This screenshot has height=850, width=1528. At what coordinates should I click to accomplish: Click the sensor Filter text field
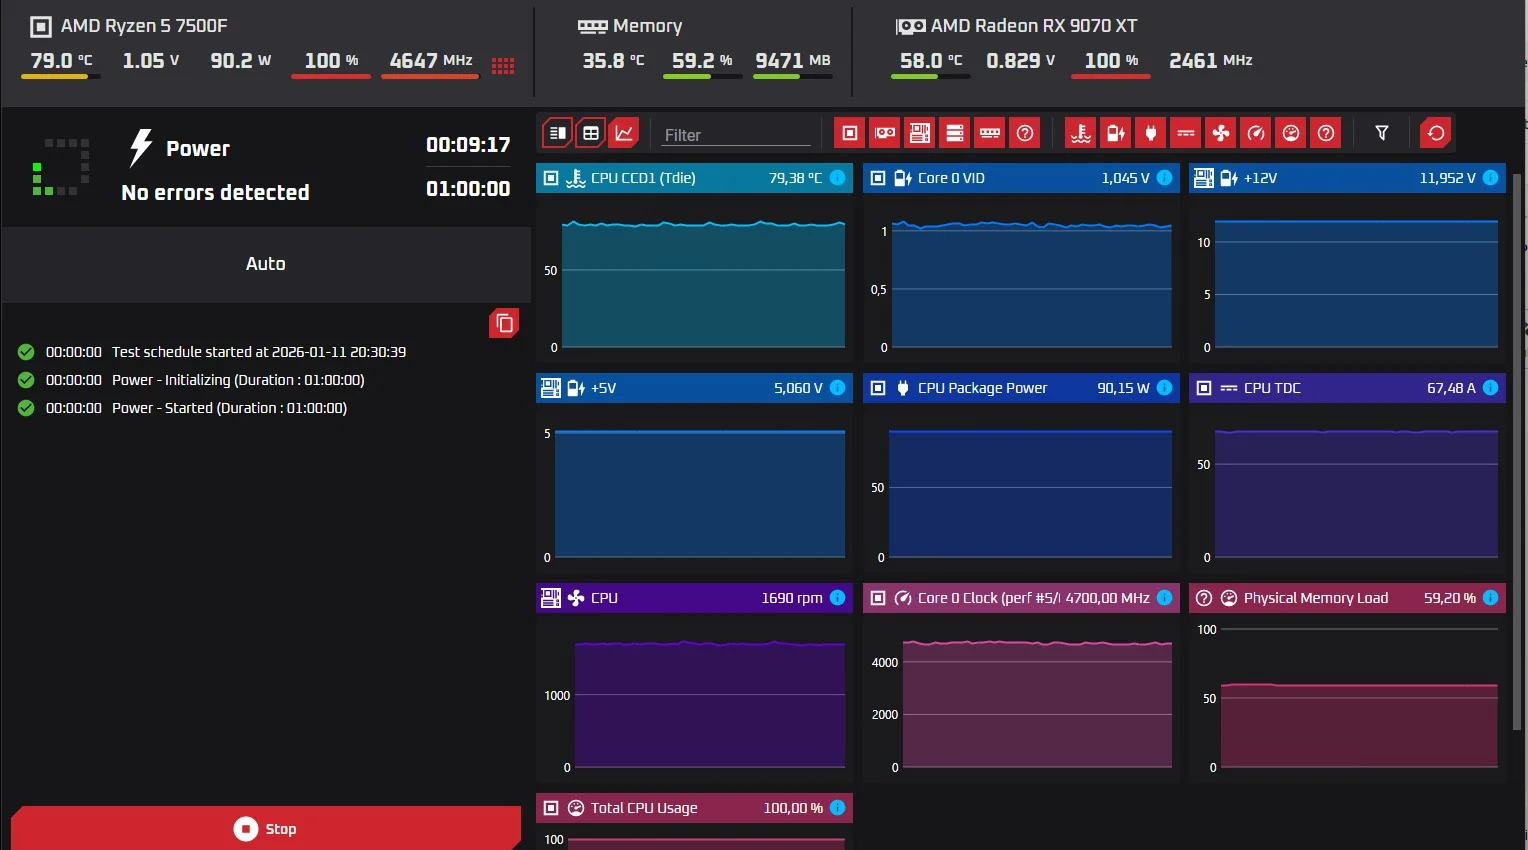tap(736, 135)
